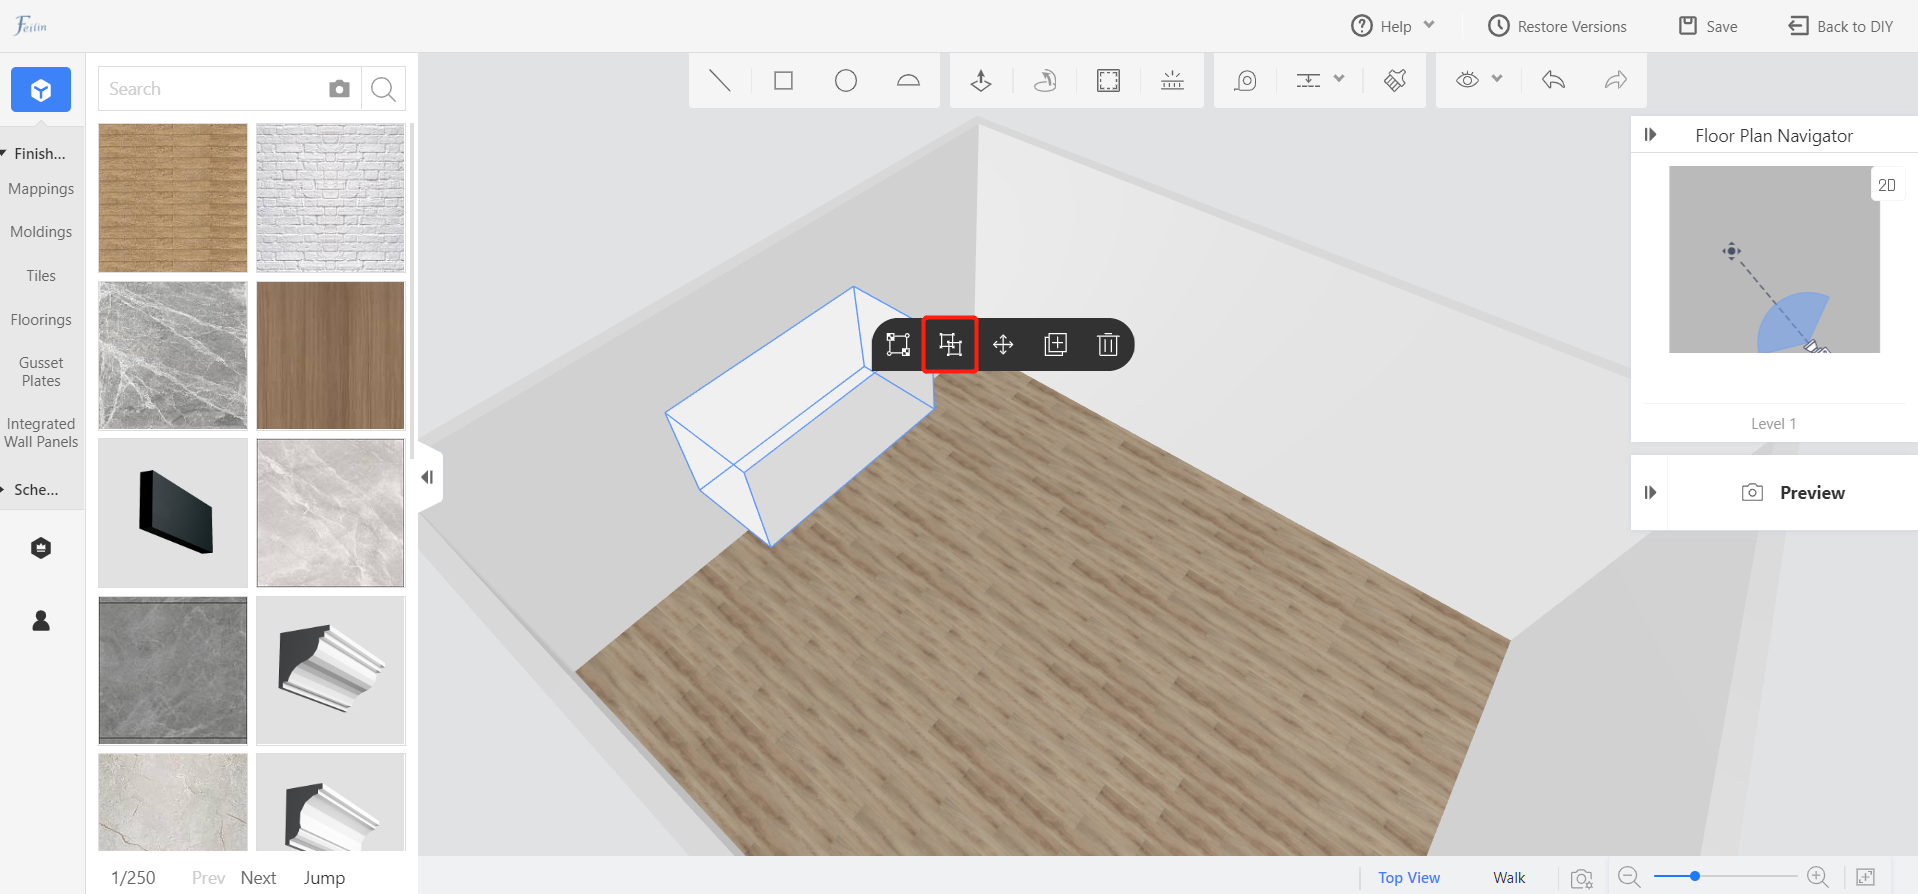The width and height of the screenshot is (1918, 894).
Task: Click the duplicate icon in floating toolbar
Action: coord(1055,345)
